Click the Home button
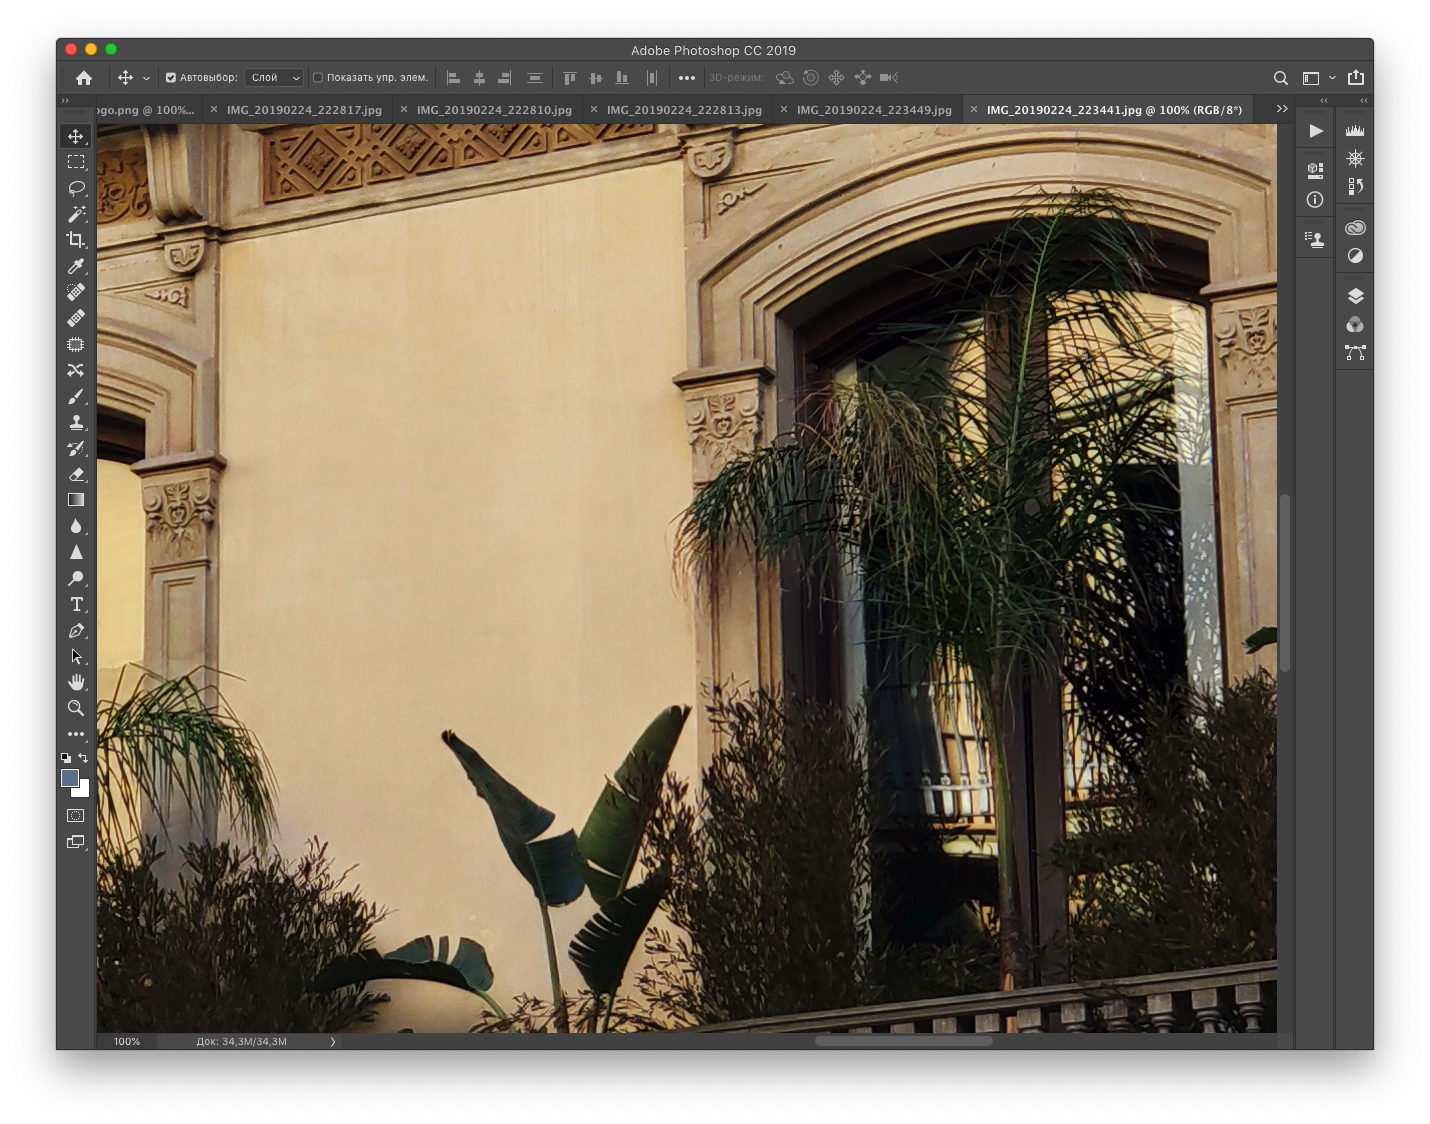Viewport: 1430px width, 1124px height. coord(84,78)
